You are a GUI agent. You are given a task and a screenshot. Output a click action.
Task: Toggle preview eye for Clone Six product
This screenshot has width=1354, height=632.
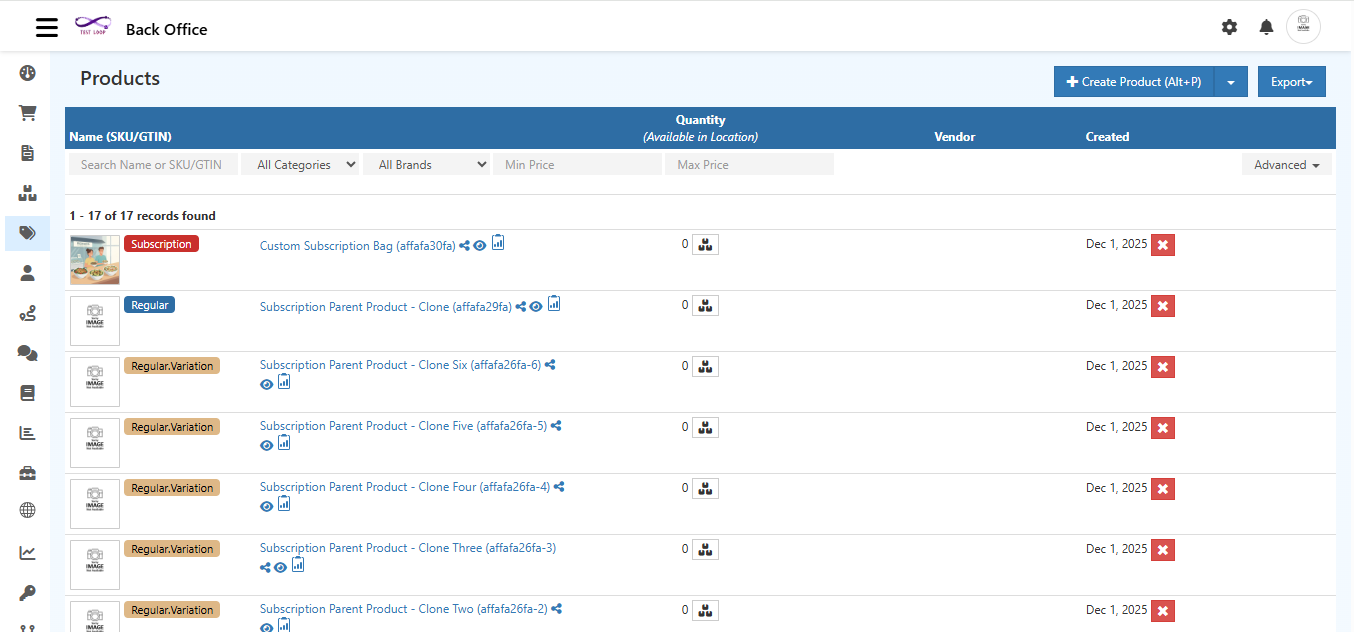click(x=266, y=384)
